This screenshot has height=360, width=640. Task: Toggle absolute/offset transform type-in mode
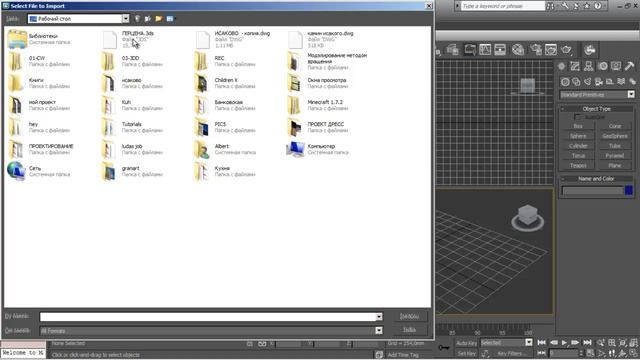coord(262,344)
